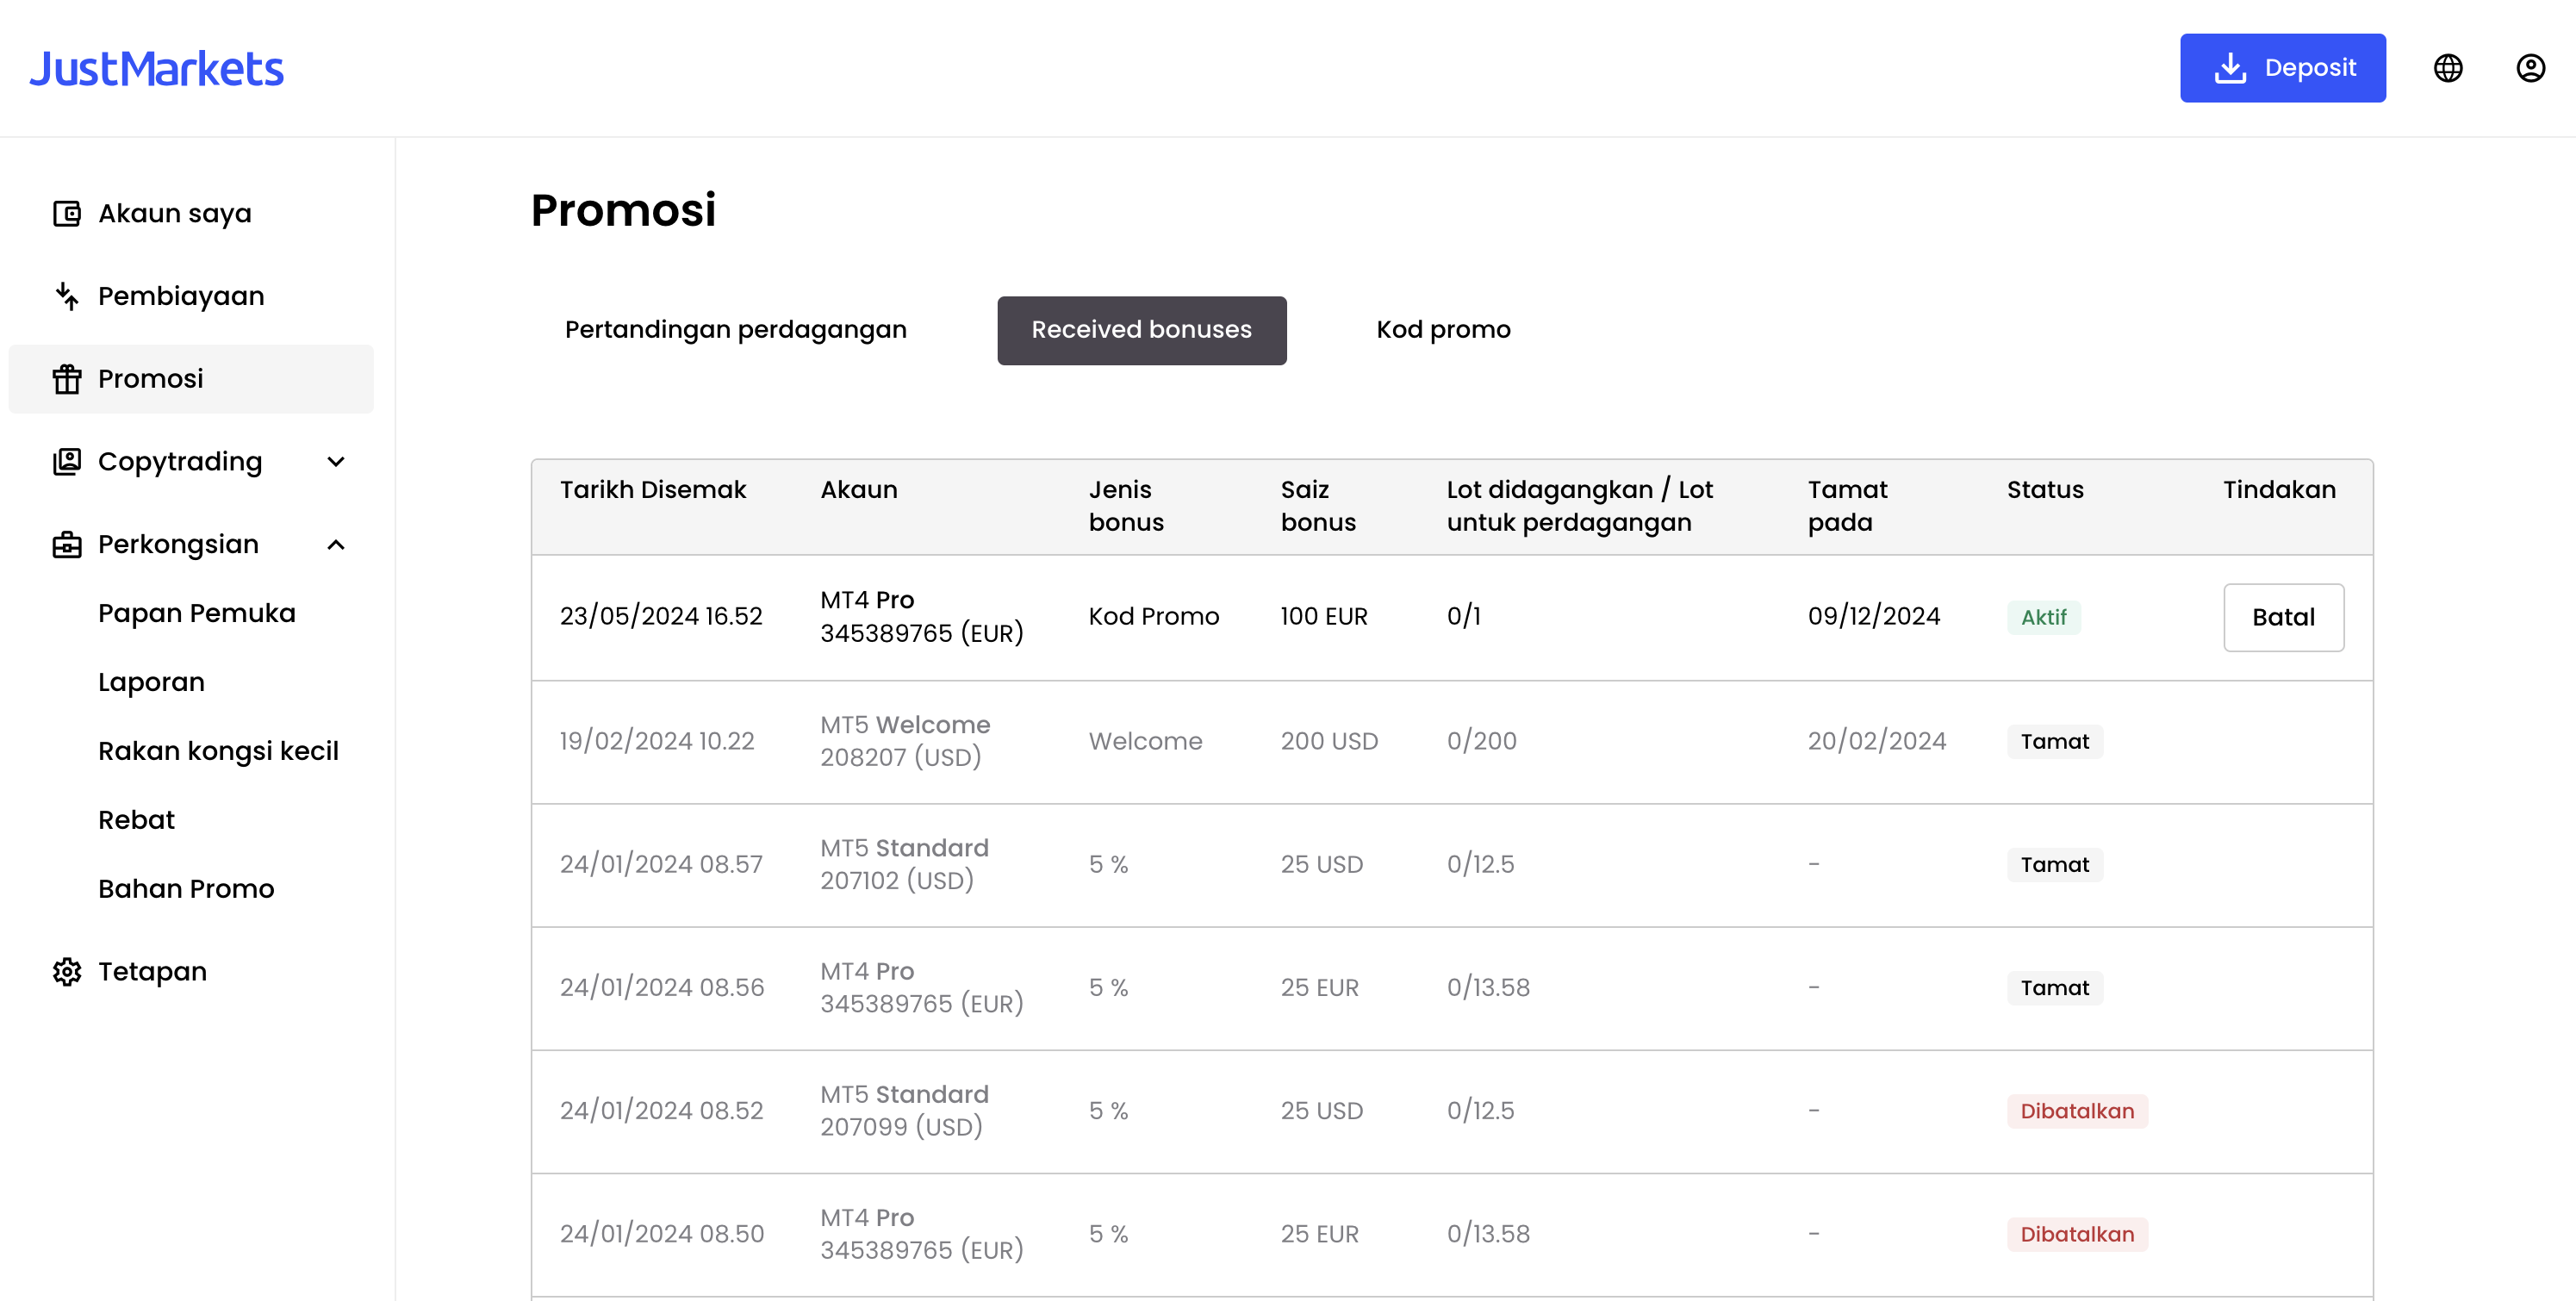Open the Kod promo tab
2576x1301 pixels.
tap(1443, 330)
